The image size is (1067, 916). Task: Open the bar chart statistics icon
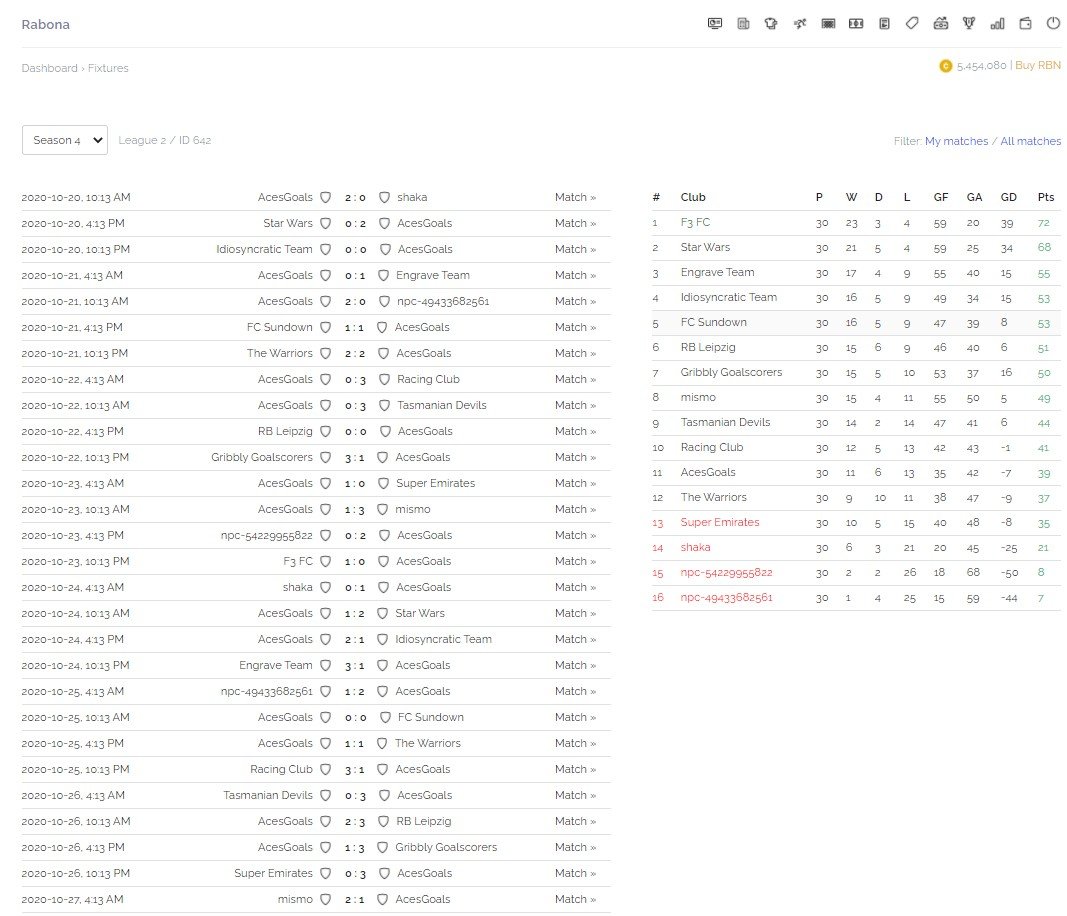[x=997, y=24]
